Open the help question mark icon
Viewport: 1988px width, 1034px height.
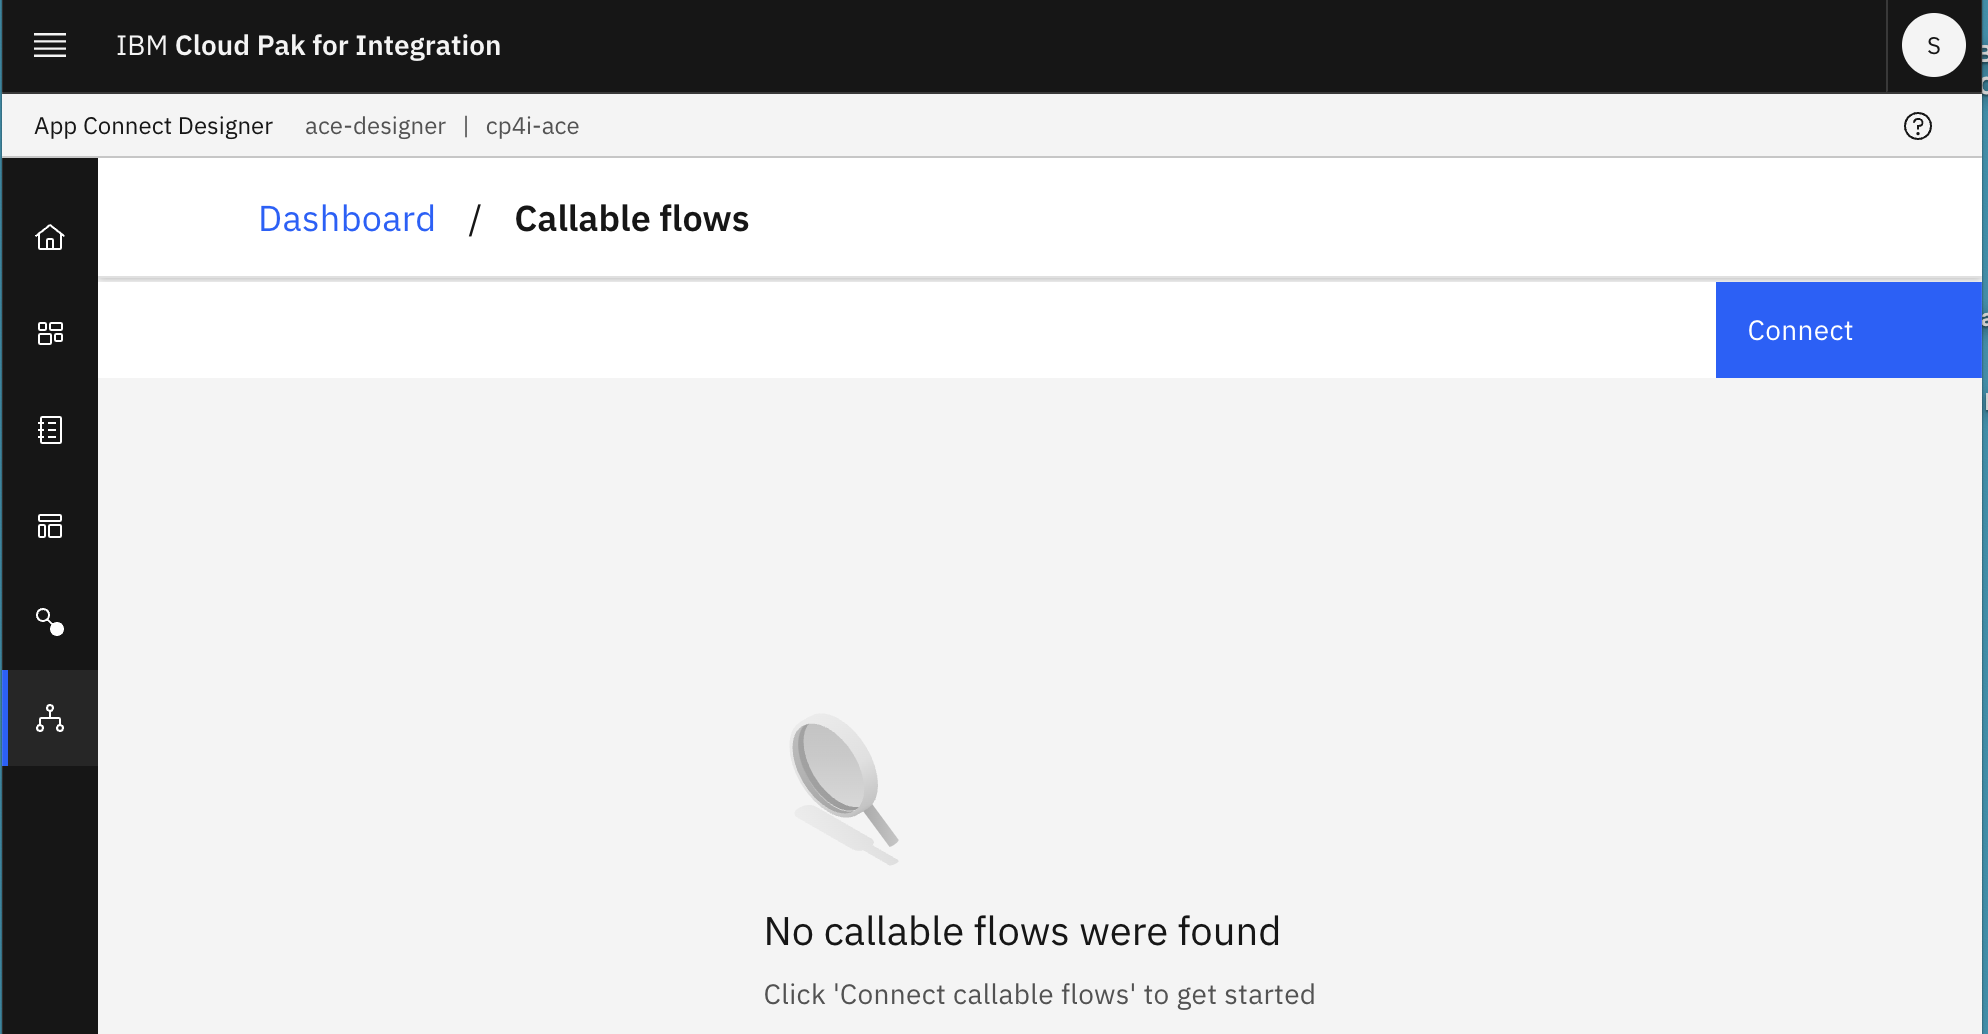[1917, 126]
